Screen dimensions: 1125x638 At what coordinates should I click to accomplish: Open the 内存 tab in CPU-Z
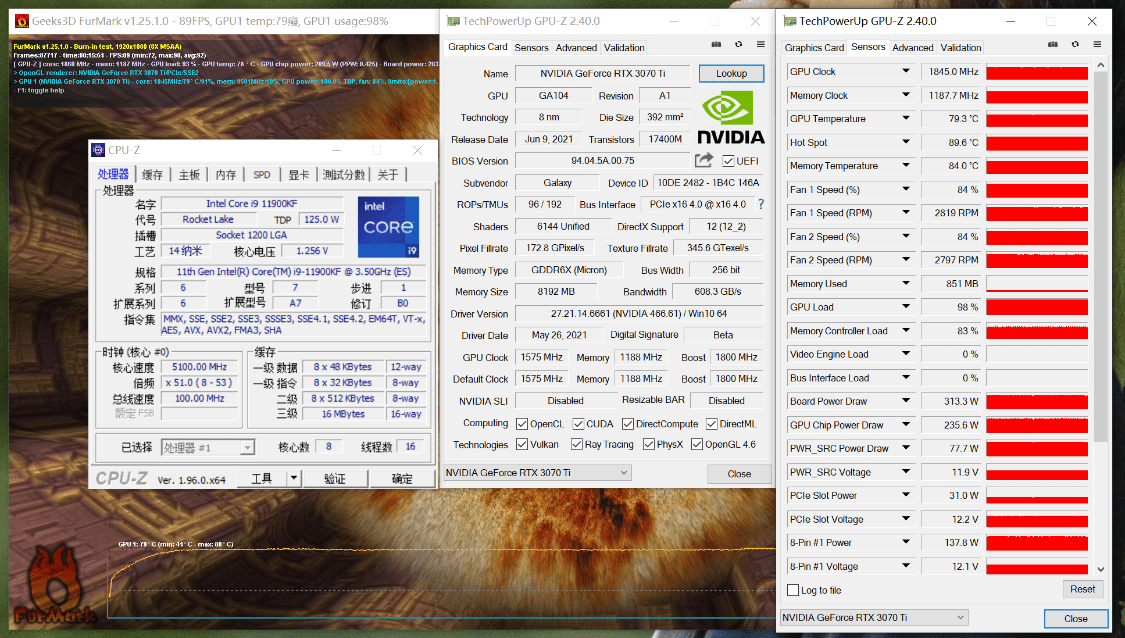tap(225, 174)
